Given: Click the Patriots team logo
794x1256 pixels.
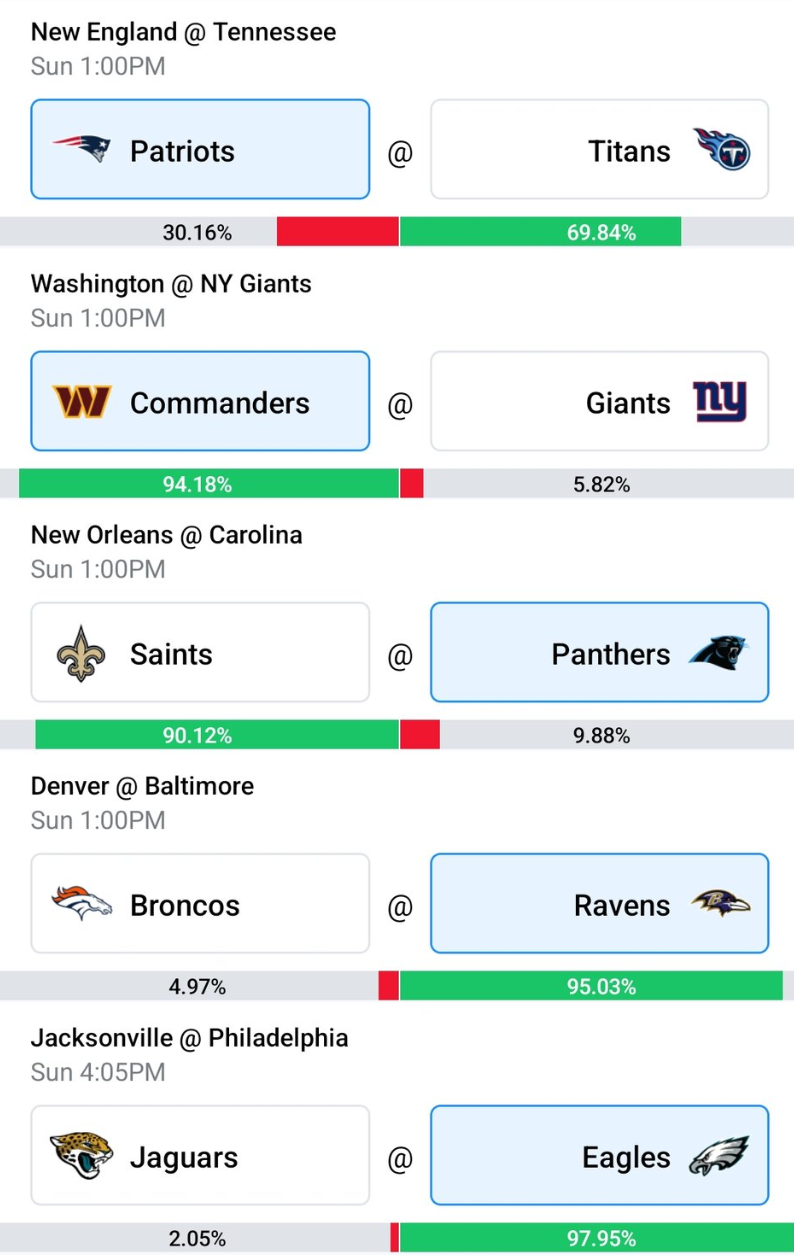Looking at the screenshot, I should [82, 150].
